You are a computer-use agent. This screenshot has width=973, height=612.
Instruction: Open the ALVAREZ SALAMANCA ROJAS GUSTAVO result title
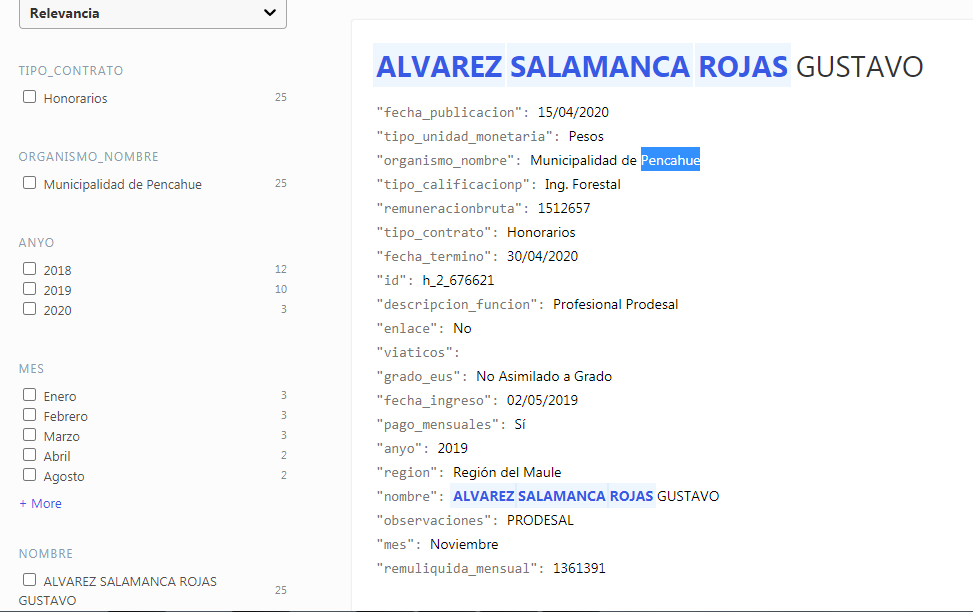pyautogui.click(x=649, y=66)
